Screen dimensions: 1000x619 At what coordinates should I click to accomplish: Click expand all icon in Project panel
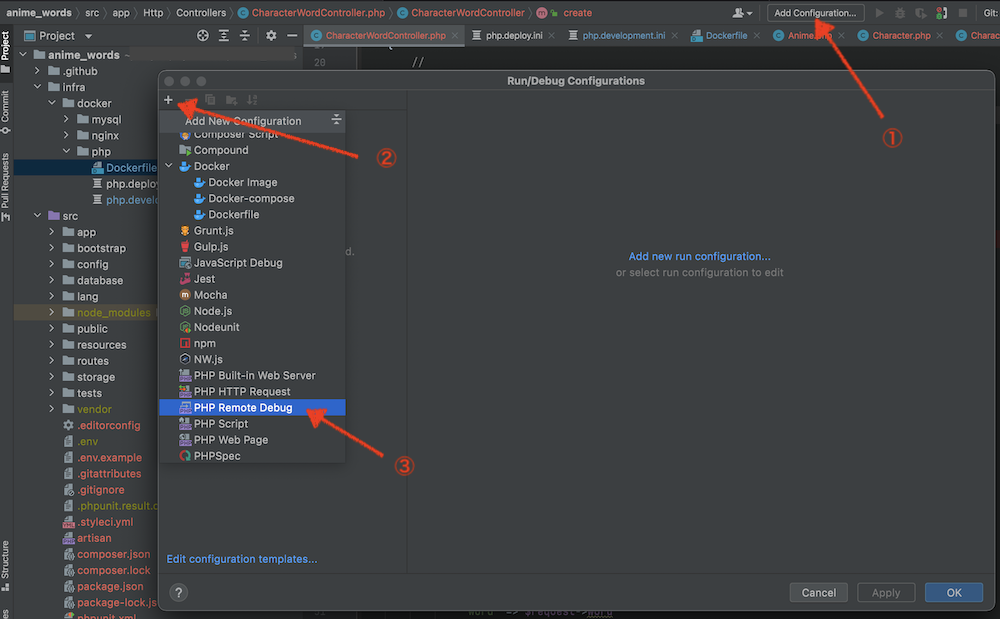coord(224,36)
